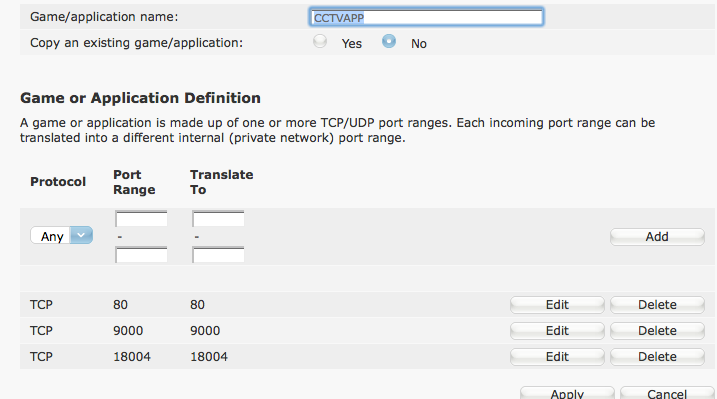Screen dimensions: 717x399
Task: Select the TCP 9000 row entry
Action: pyautogui.click(x=367, y=331)
